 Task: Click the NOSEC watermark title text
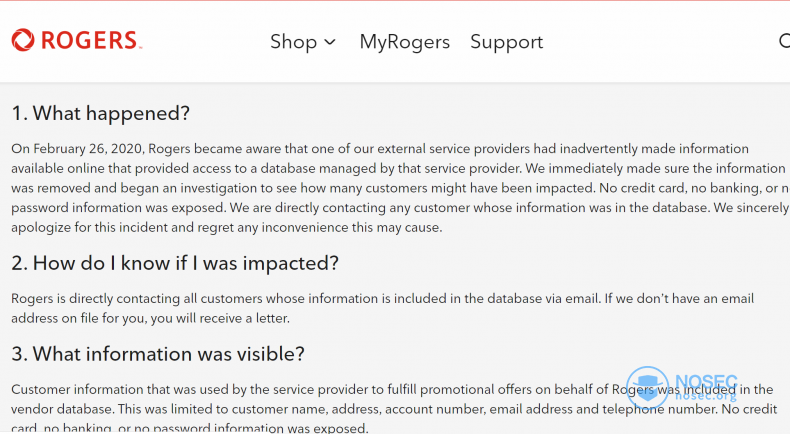[706, 382]
